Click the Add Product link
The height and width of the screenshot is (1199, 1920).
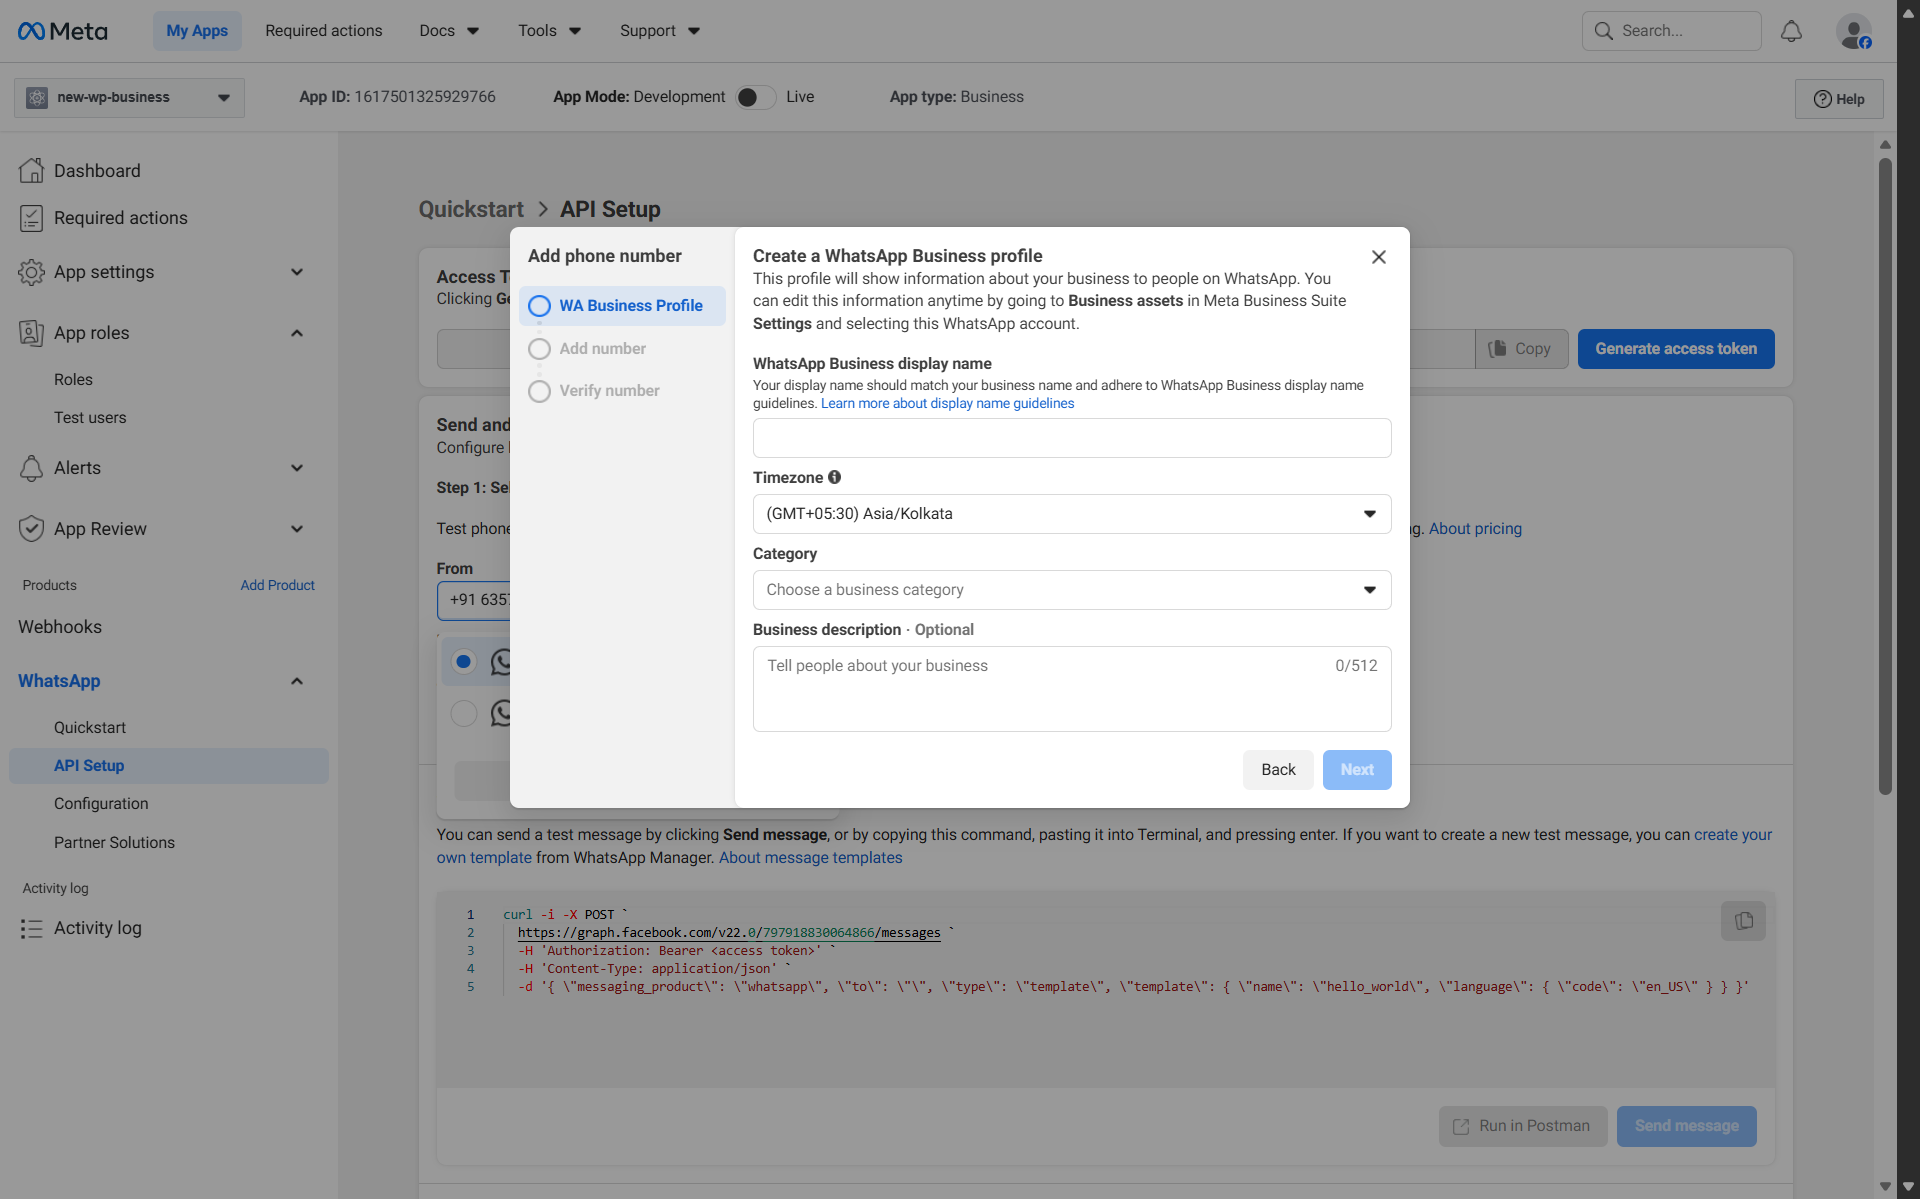[277, 586]
